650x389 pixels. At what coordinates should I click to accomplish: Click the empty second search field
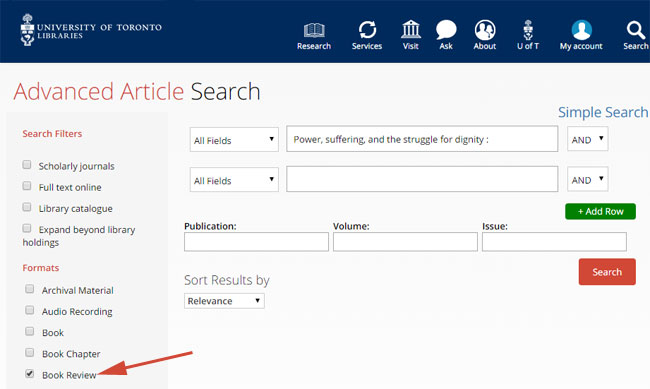point(422,179)
